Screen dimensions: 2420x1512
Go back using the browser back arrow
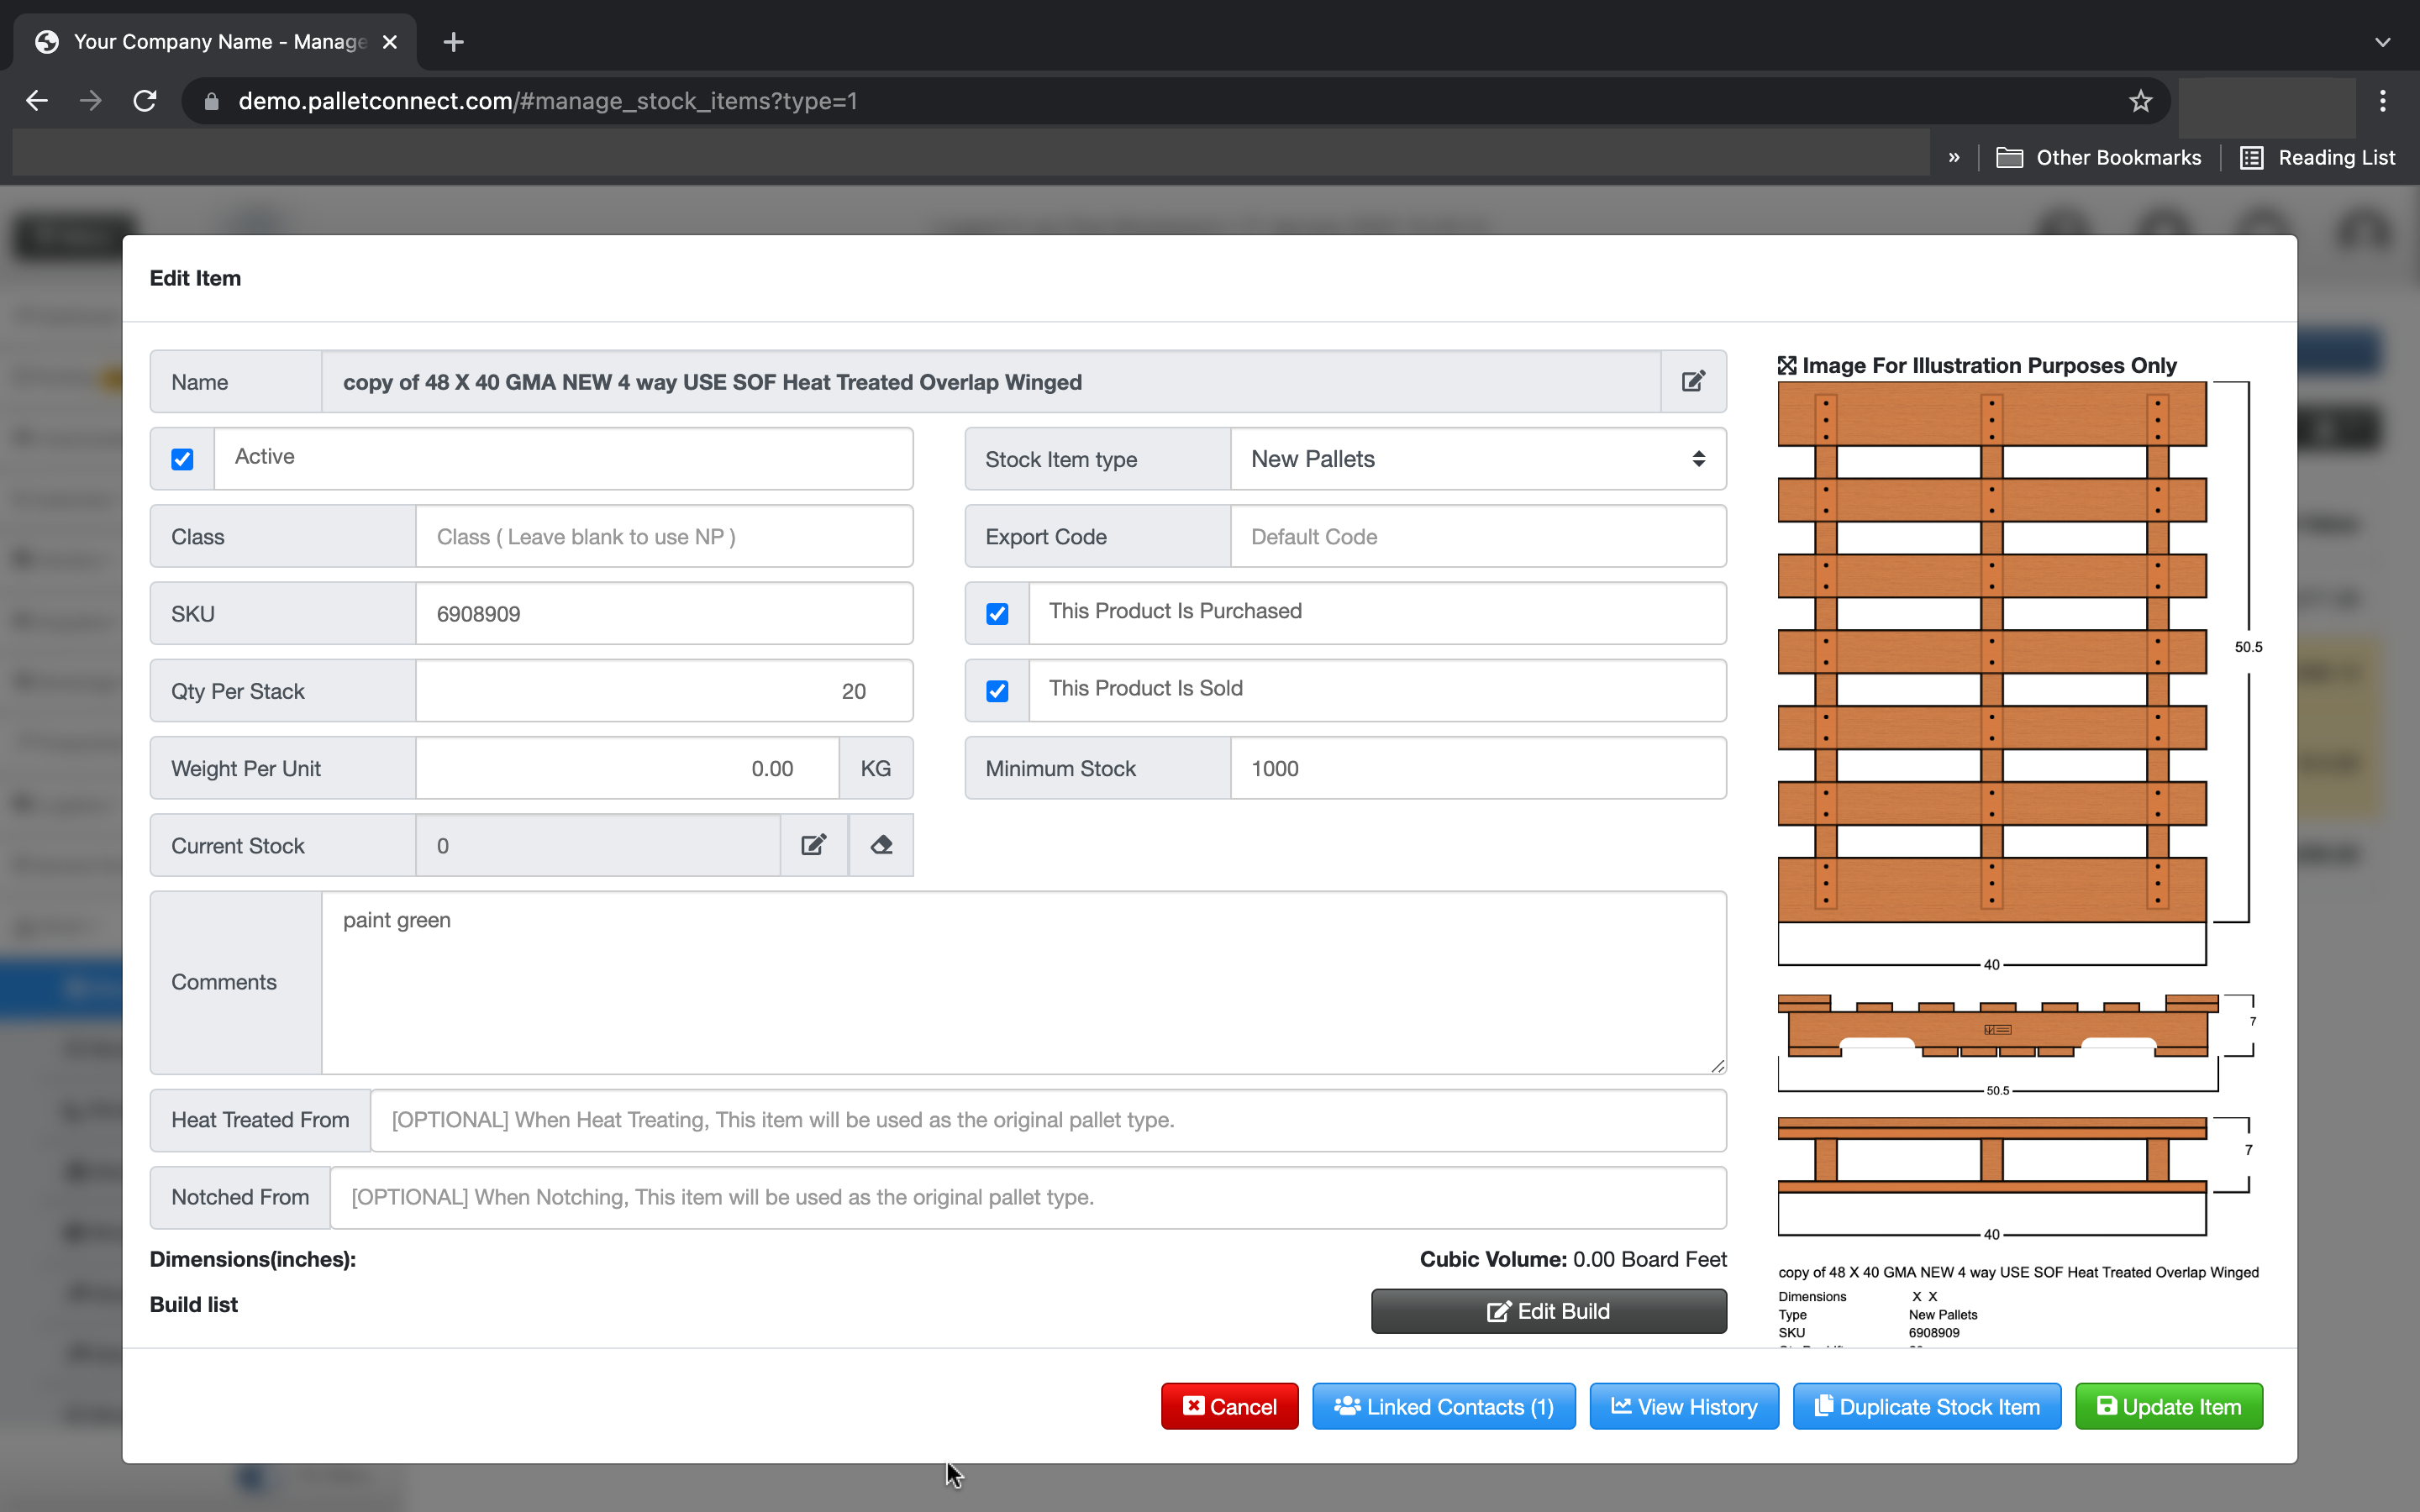[36, 100]
